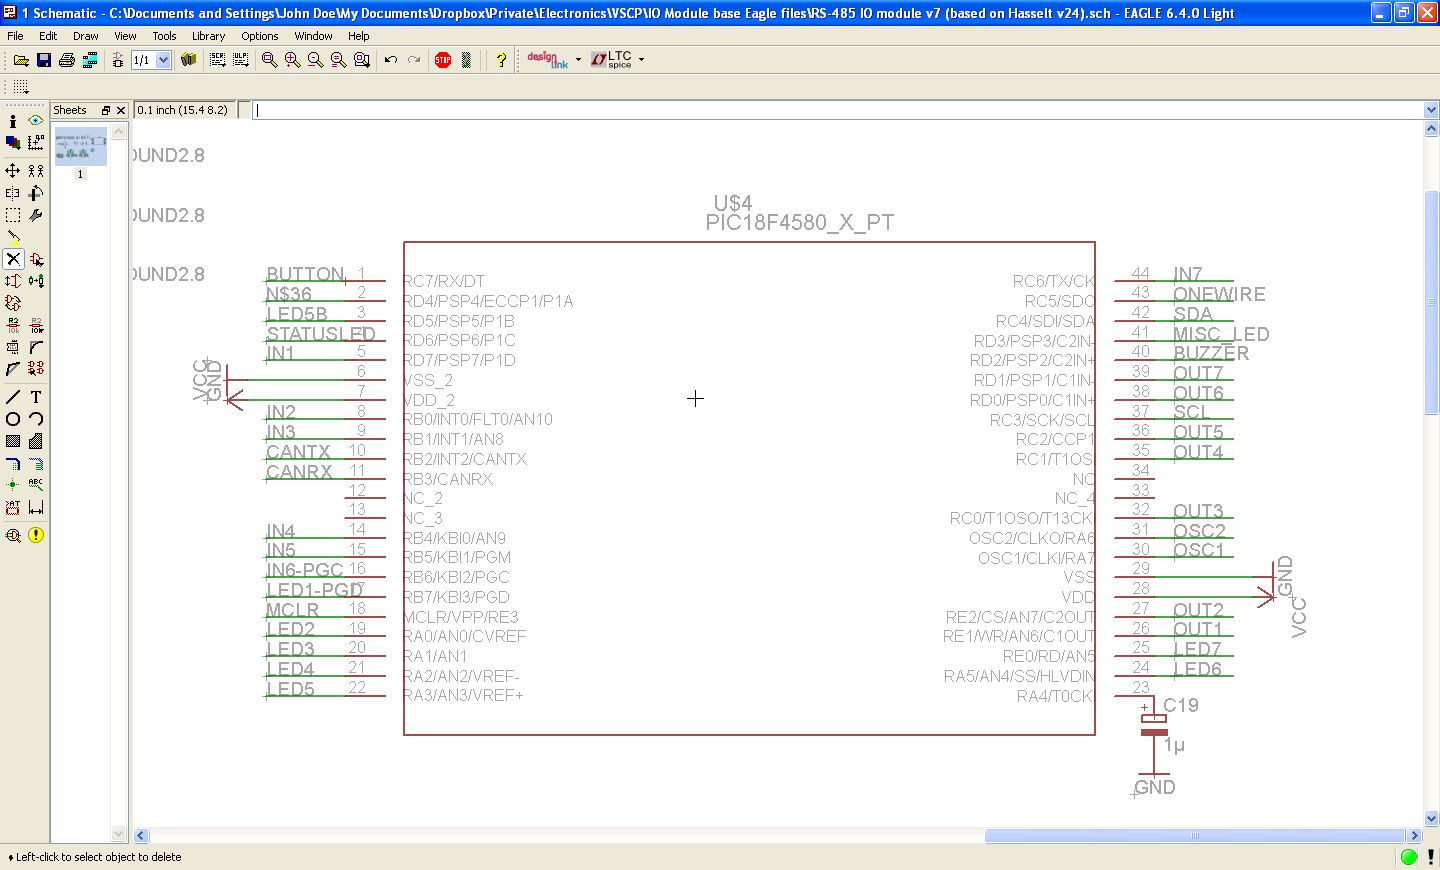1440x870 pixels.
Task: Select the Text tool
Action: coord(36,397)
